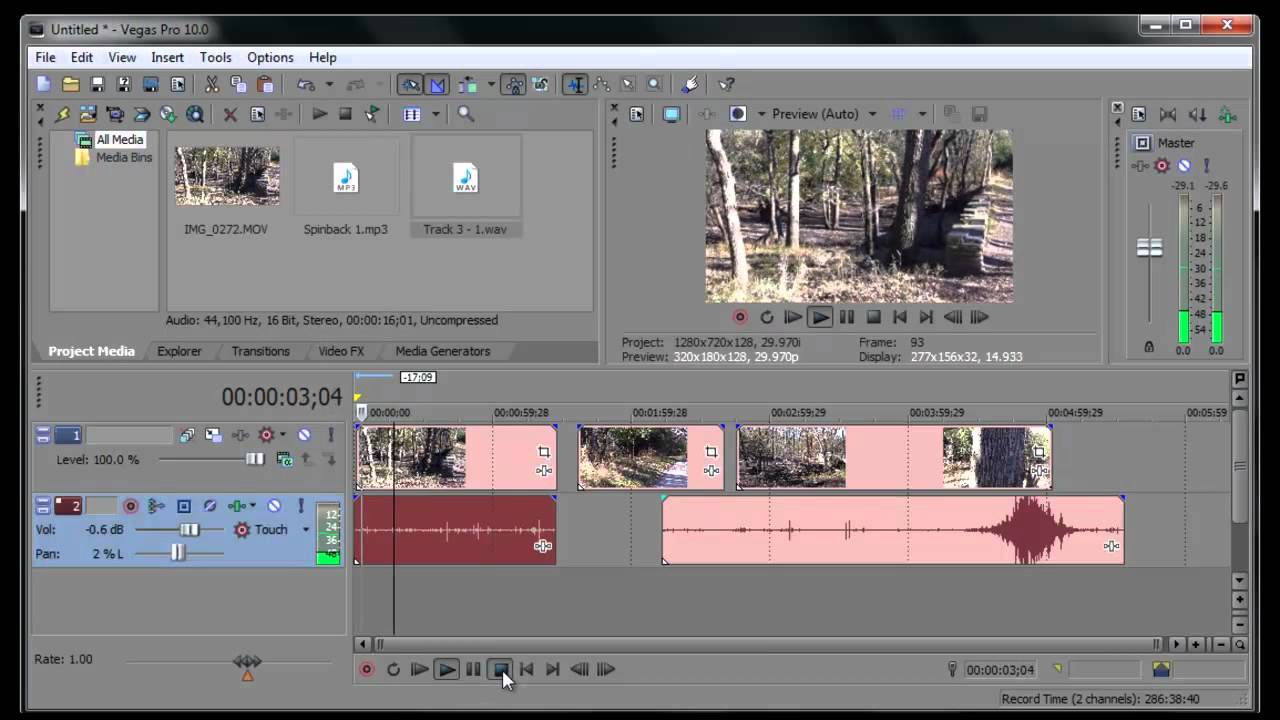
Task: Open video track 1 automation settings dropdown
Action: point(283,435)
